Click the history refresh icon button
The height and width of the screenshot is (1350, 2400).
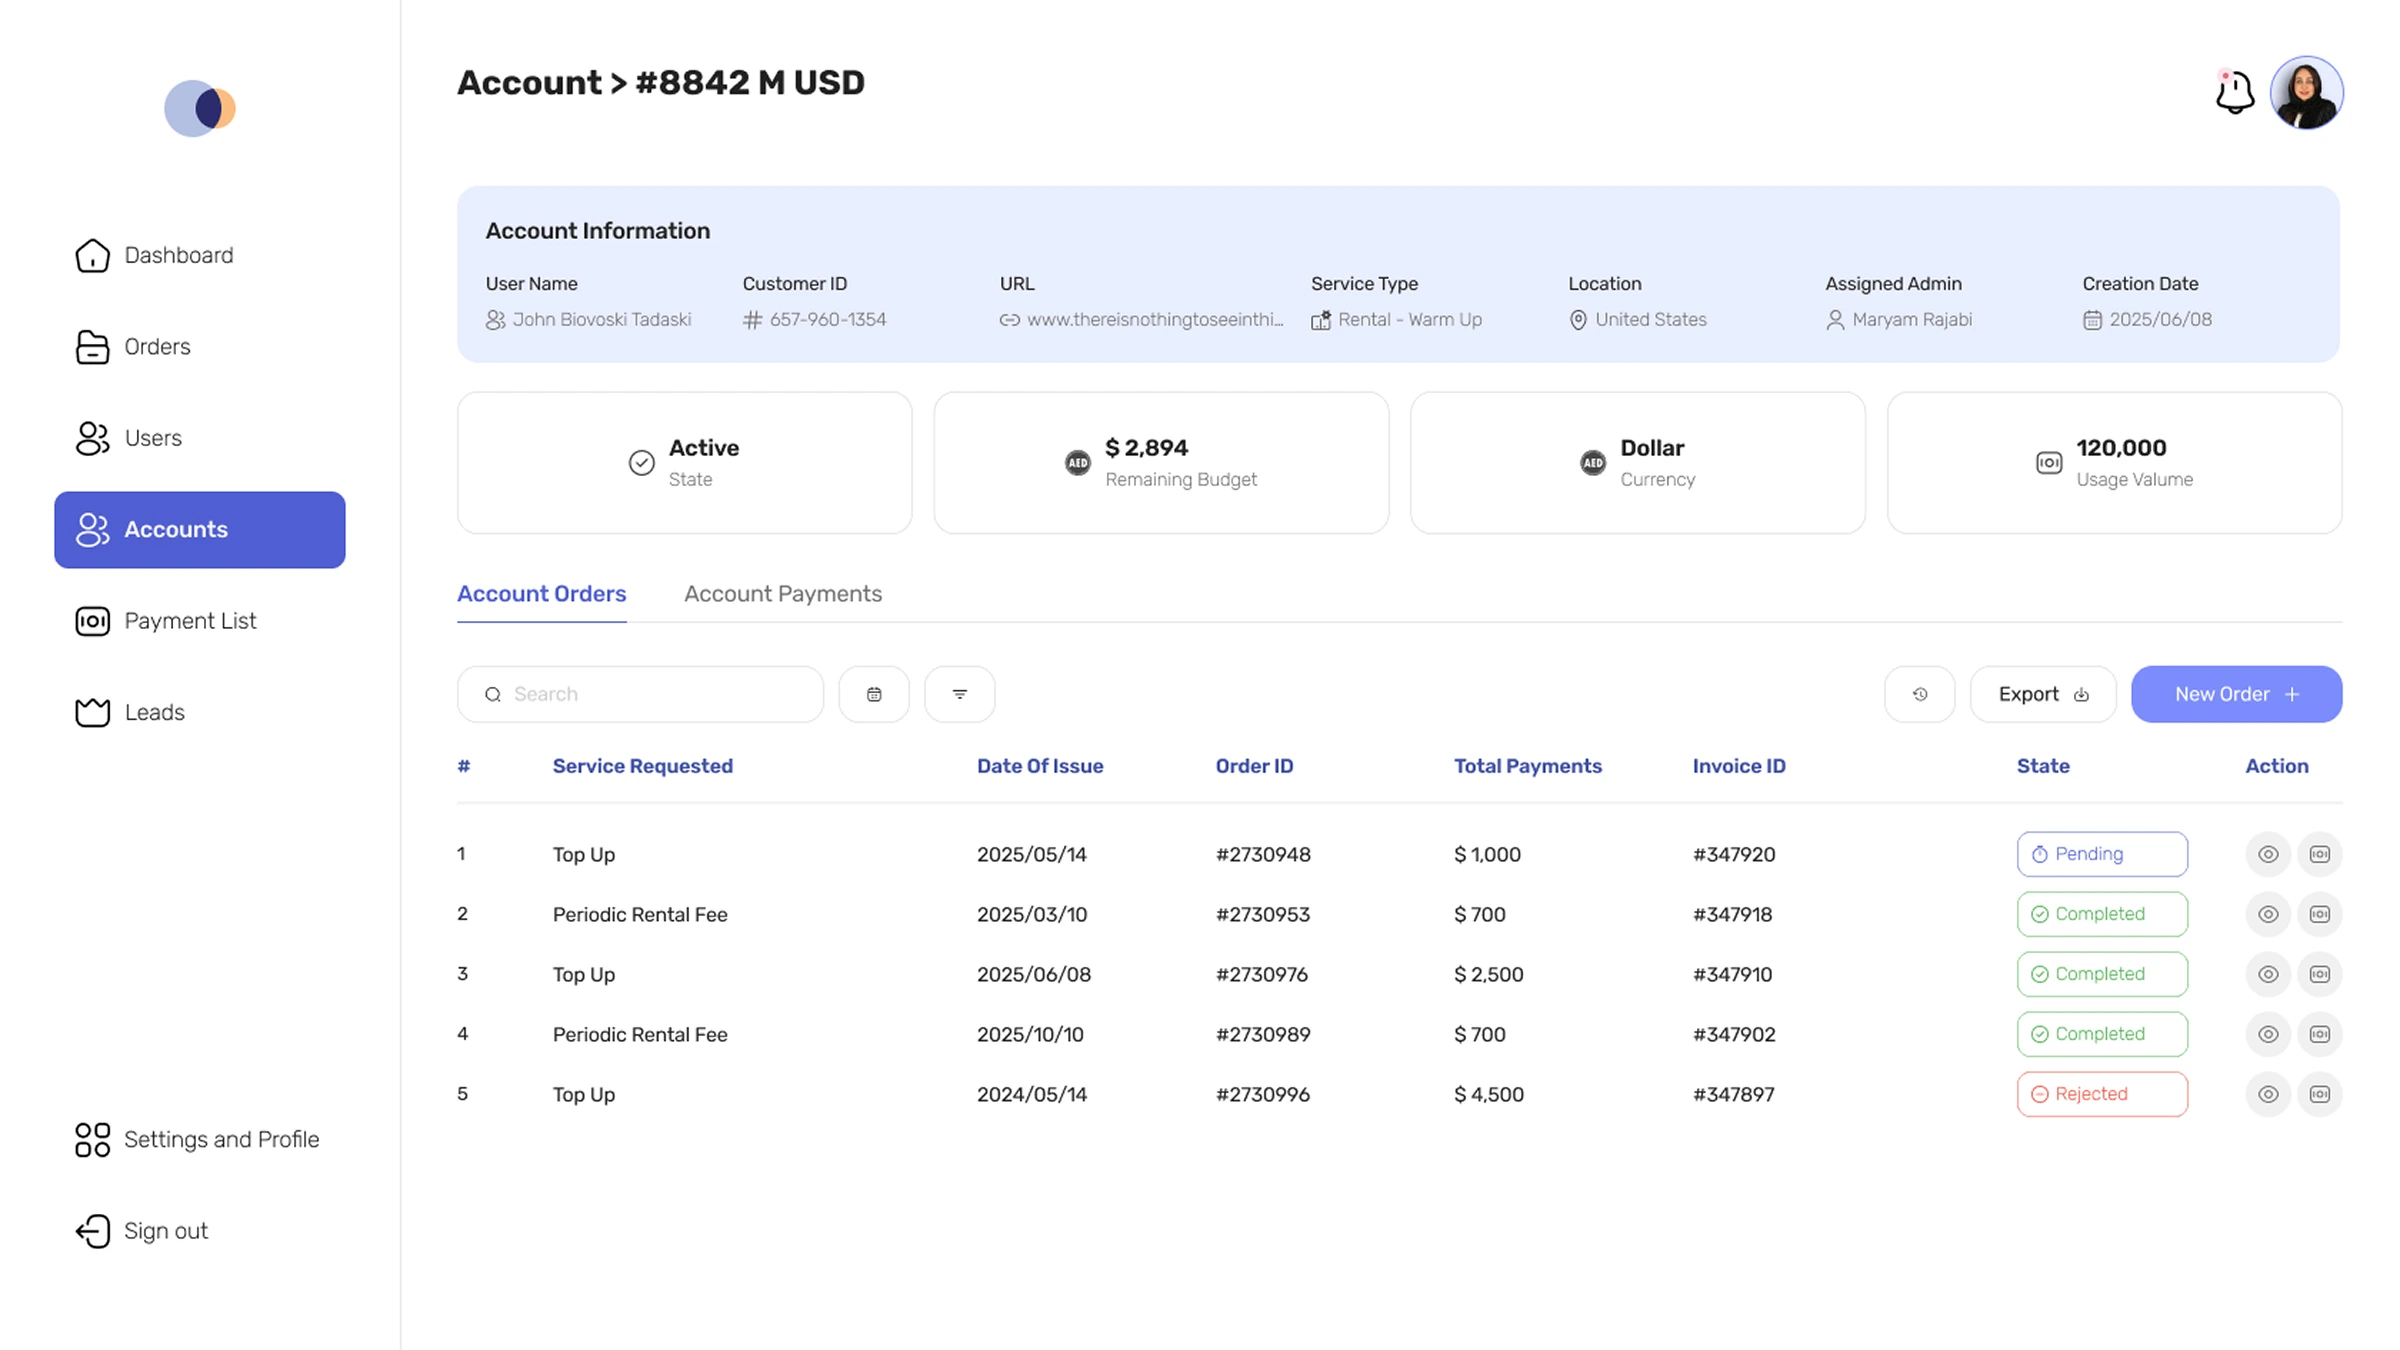pos(1920,694)
